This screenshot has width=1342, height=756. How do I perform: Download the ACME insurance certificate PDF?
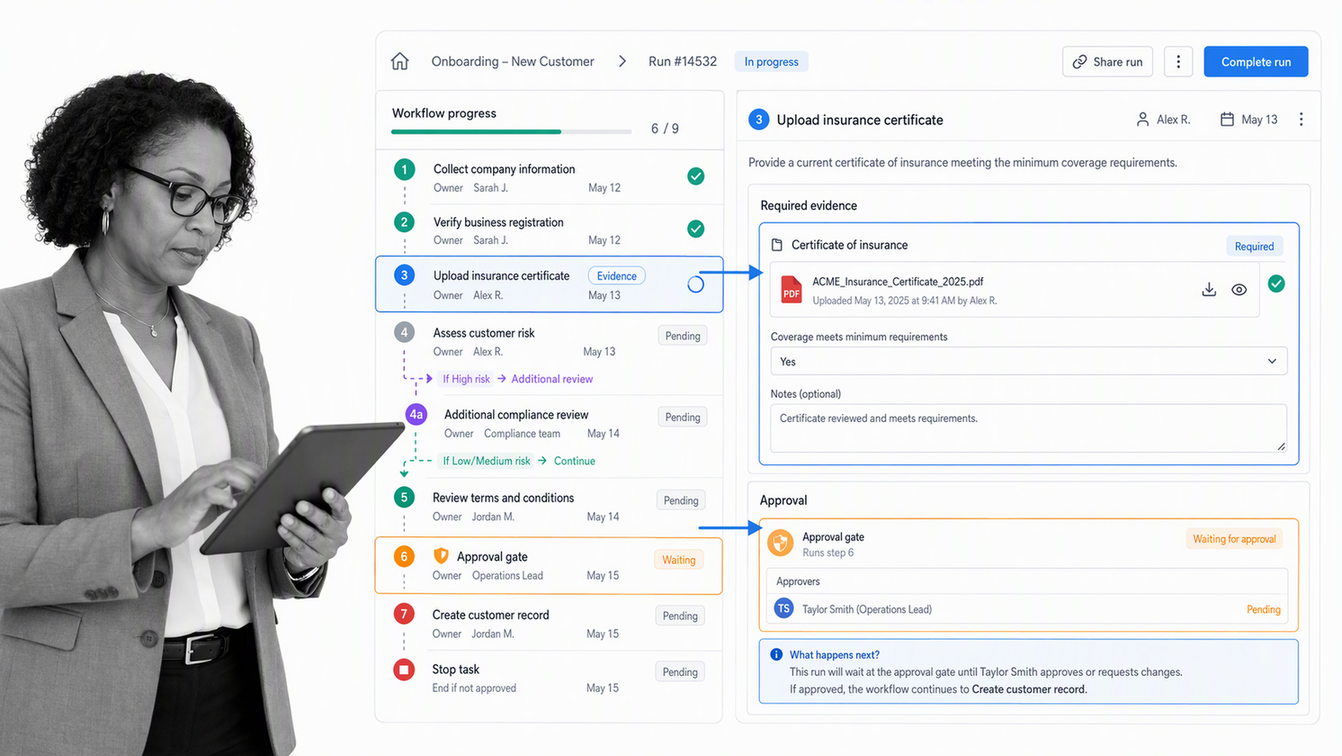click(x=1209, y=290)
